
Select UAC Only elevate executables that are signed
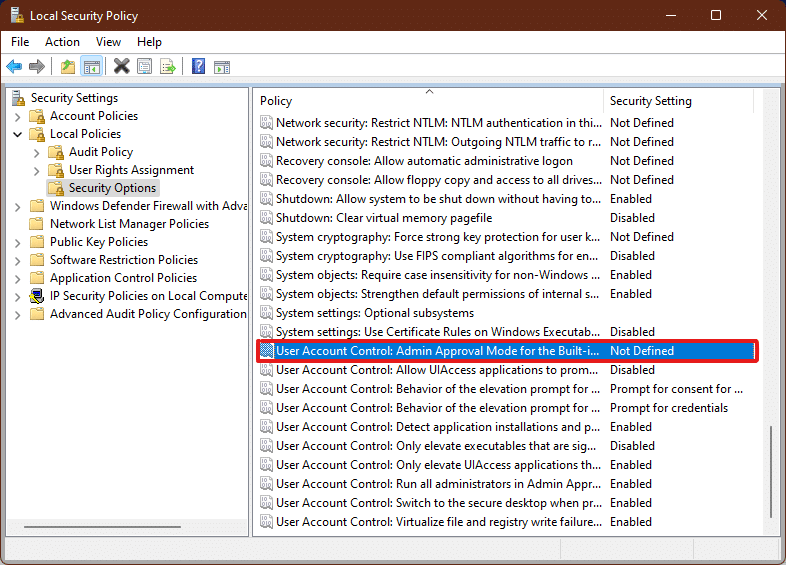pos(507,446)
